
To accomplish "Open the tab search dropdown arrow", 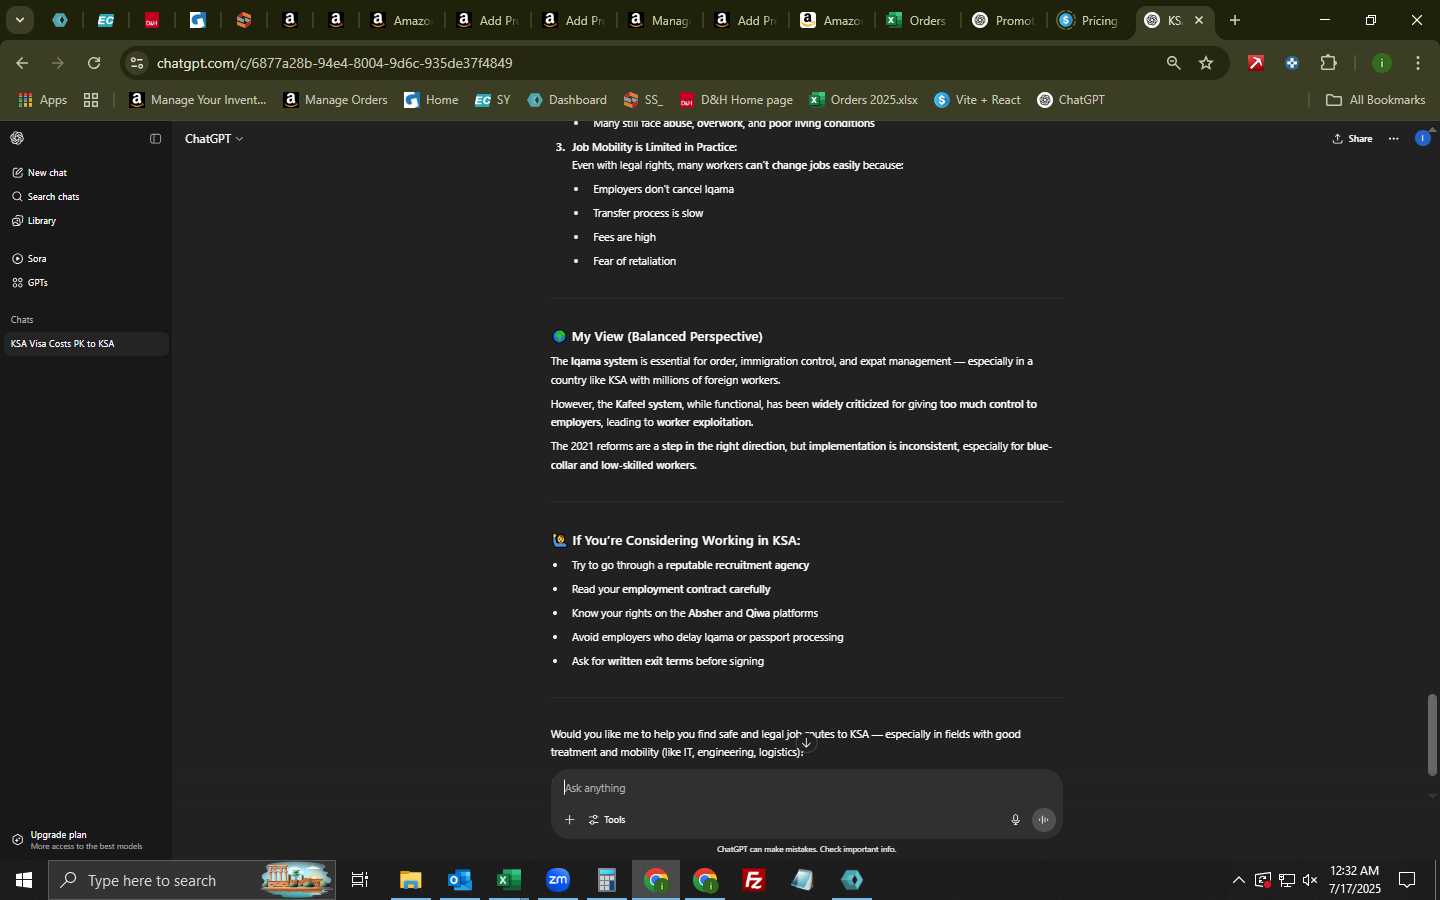I will [x=19, y=20].
